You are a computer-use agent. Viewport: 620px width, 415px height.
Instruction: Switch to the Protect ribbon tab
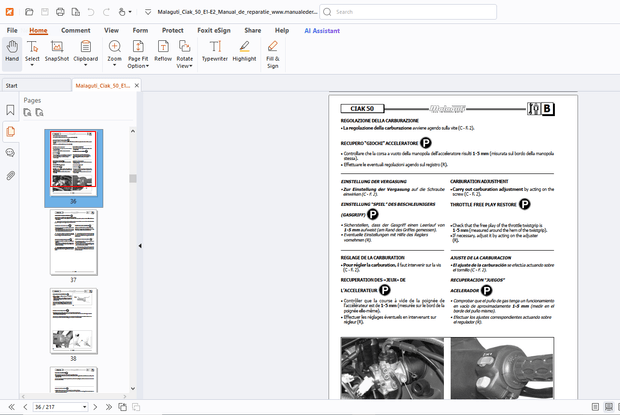coord(172,30)
